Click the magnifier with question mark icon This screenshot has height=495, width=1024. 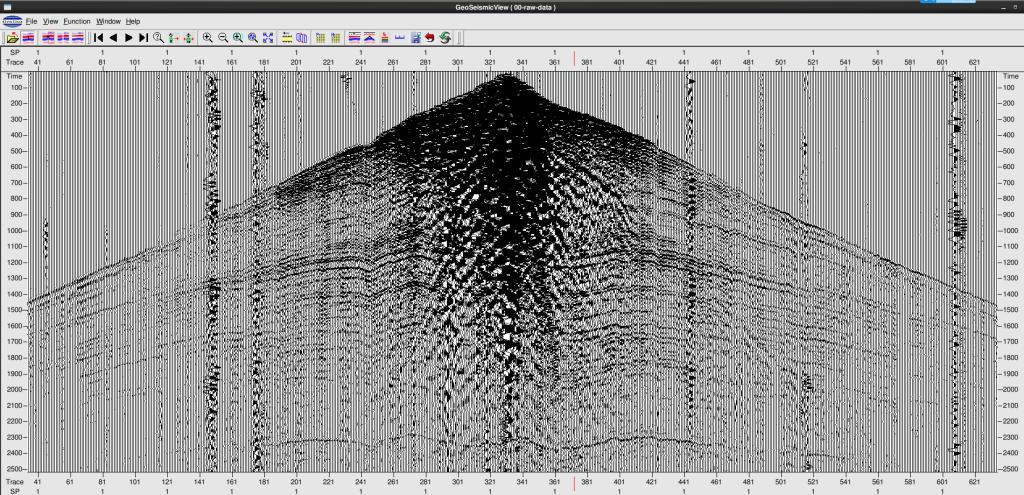(x=159, y=37)
